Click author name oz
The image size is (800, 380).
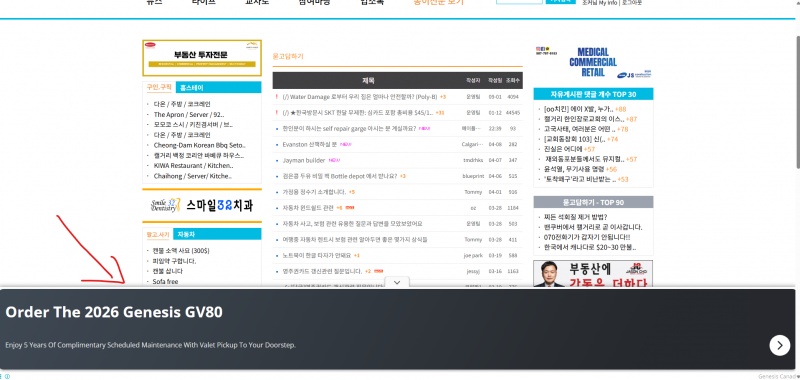[473, 208]
